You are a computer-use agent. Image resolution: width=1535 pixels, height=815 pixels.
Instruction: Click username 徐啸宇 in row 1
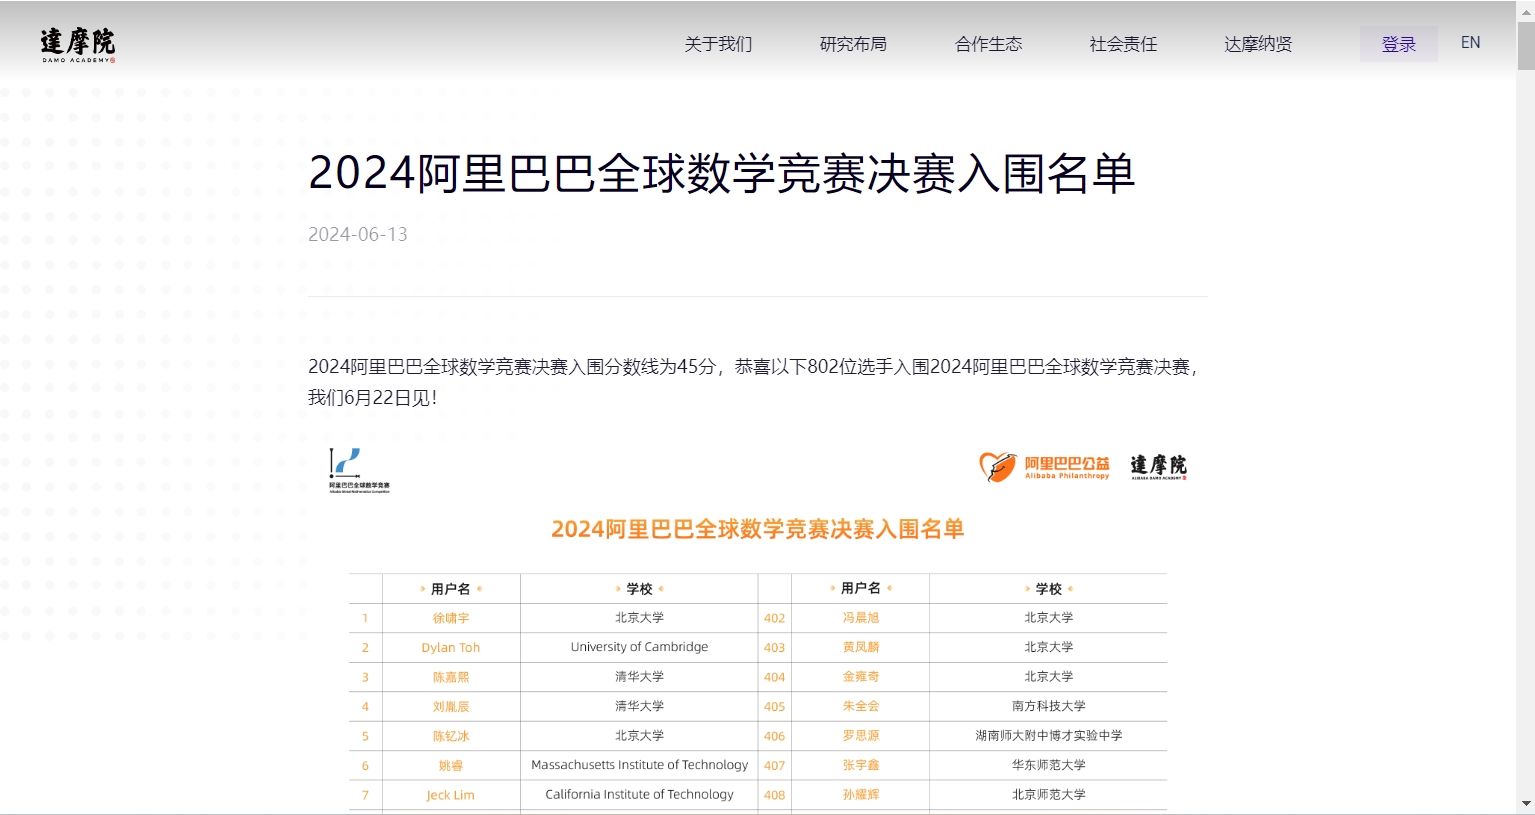coord(450,618)
